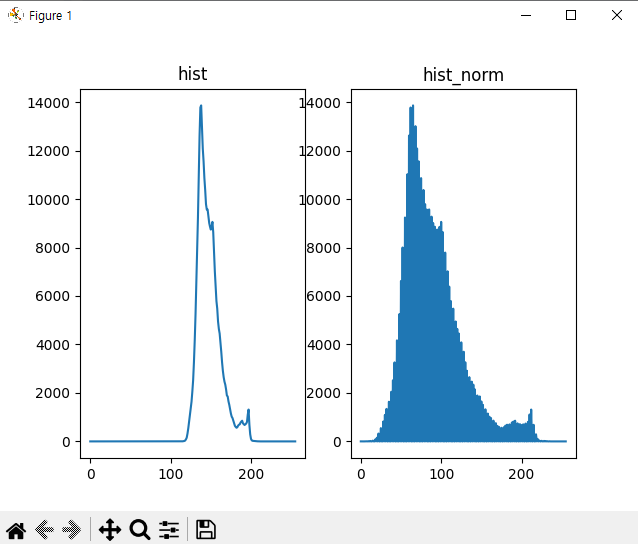Click the small spike near 200 in hist plot
The image size is (638, 544).
click(248, 411)
